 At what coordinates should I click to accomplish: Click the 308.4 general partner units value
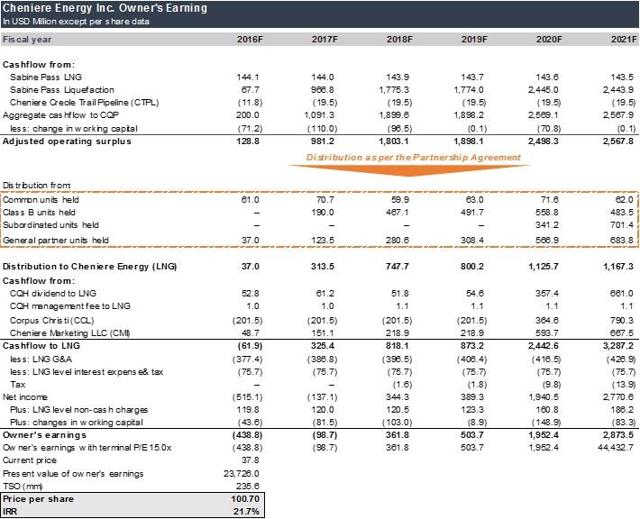(x=472, y=240)
